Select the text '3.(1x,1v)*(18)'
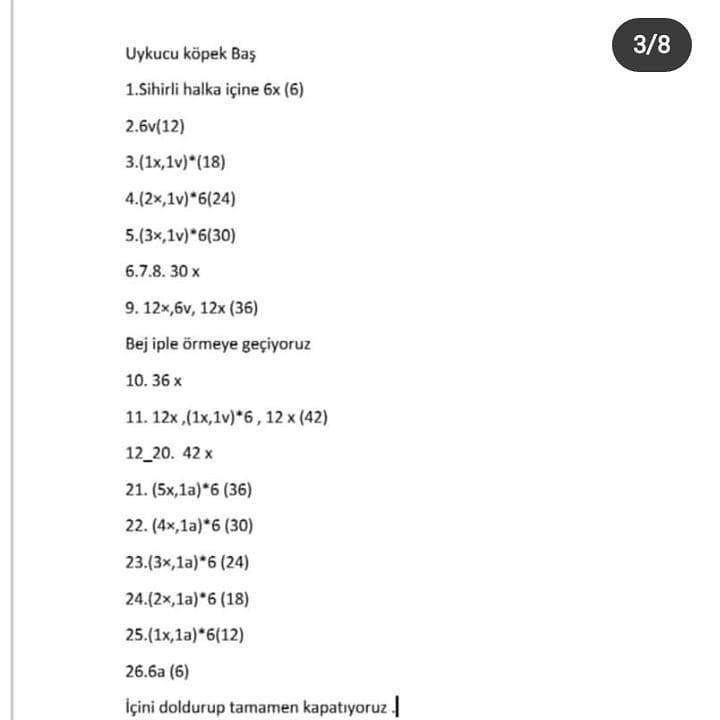The width and height of the screenshot is (720, 720). [175, 162]
